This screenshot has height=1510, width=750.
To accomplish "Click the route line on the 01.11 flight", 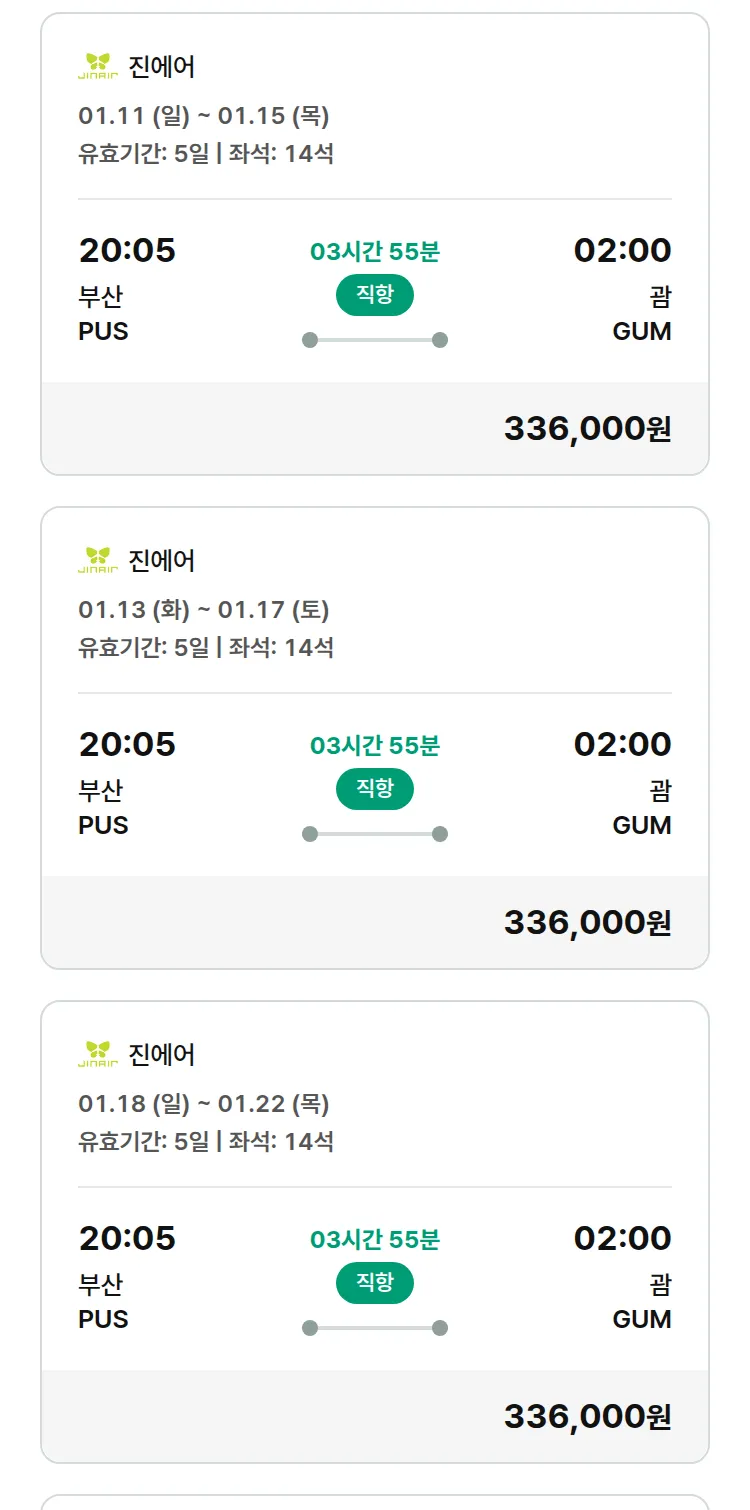I will pos(374,340).
